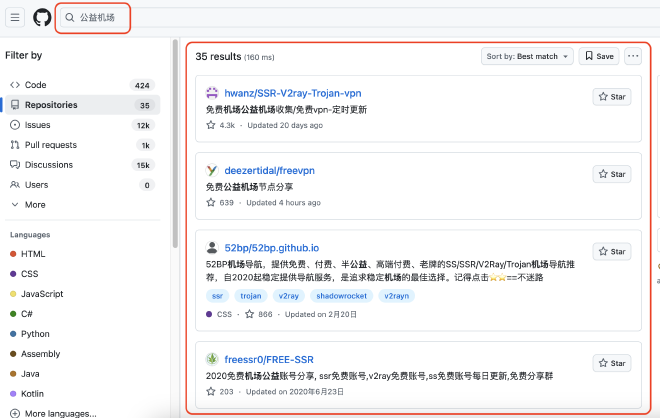Open 52bp/52bp.github.io repository
Viewport: 660px width, 418px height.
(x=271, y=248)
